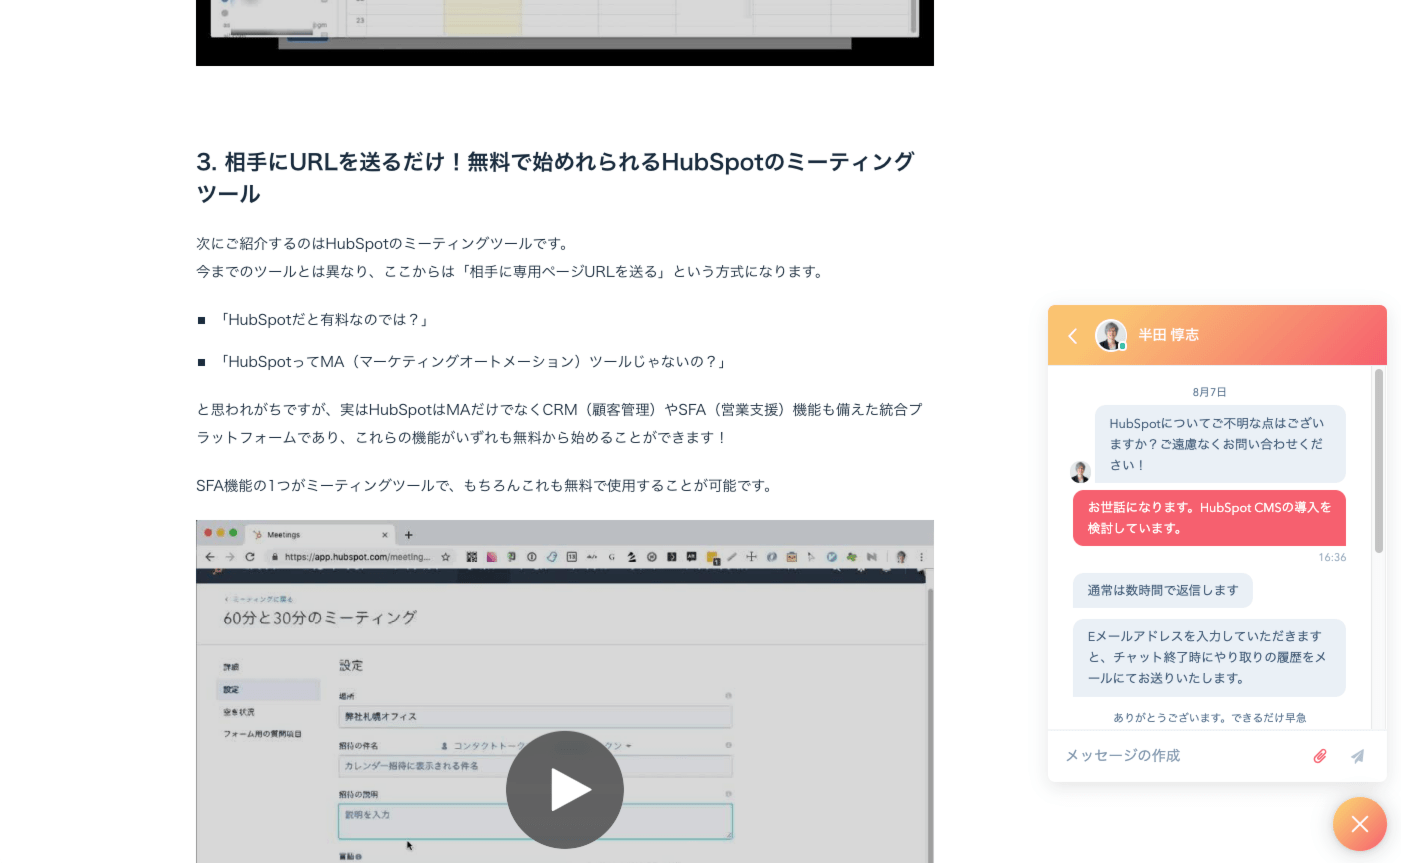Click the ミーティングに戻る back link in video
1401x863 pixels.
(x=259, y=599)
